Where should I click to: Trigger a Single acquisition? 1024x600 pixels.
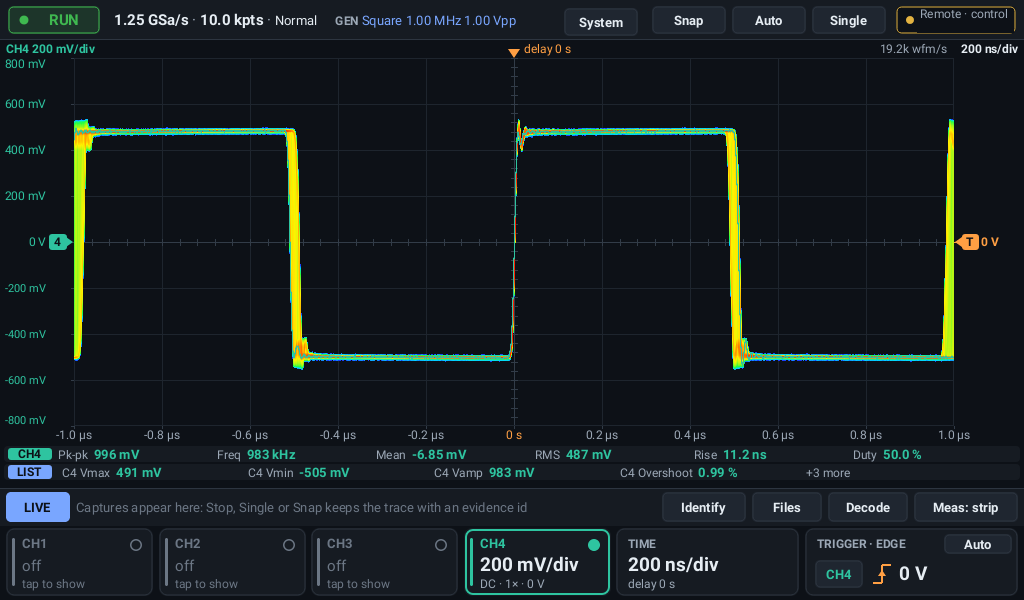pos(848,21)
